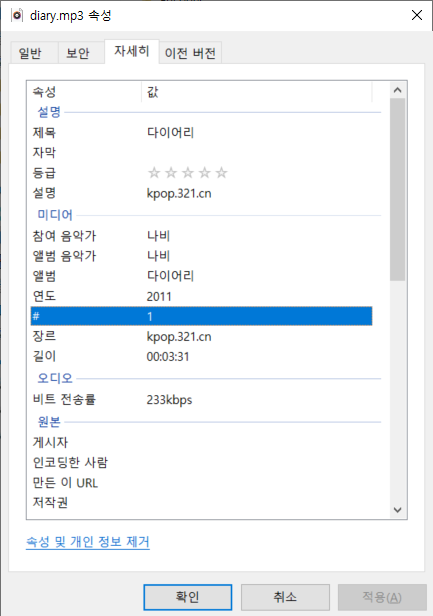Viewport: 433px width, 616px height.
Task: Click the vertical scrollbar thumb
Action: click(398, 189)
